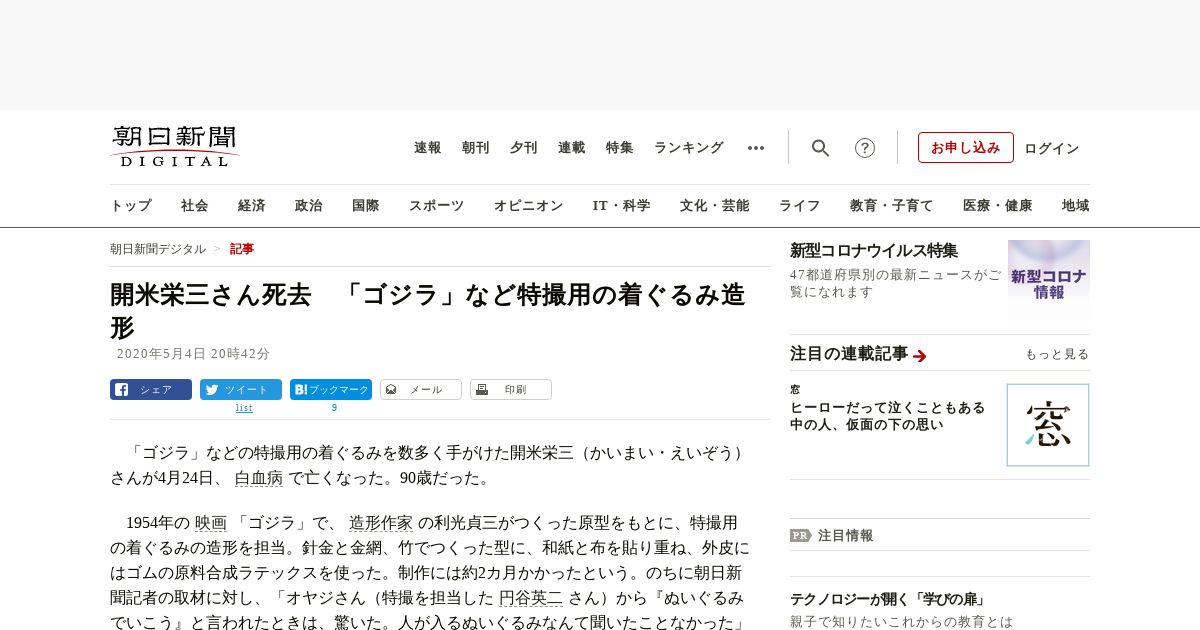Click the date 2020年5月4日 20時42分
Image resolution: width=1200 pixels, height=630 pixels.
click(193, 354)
